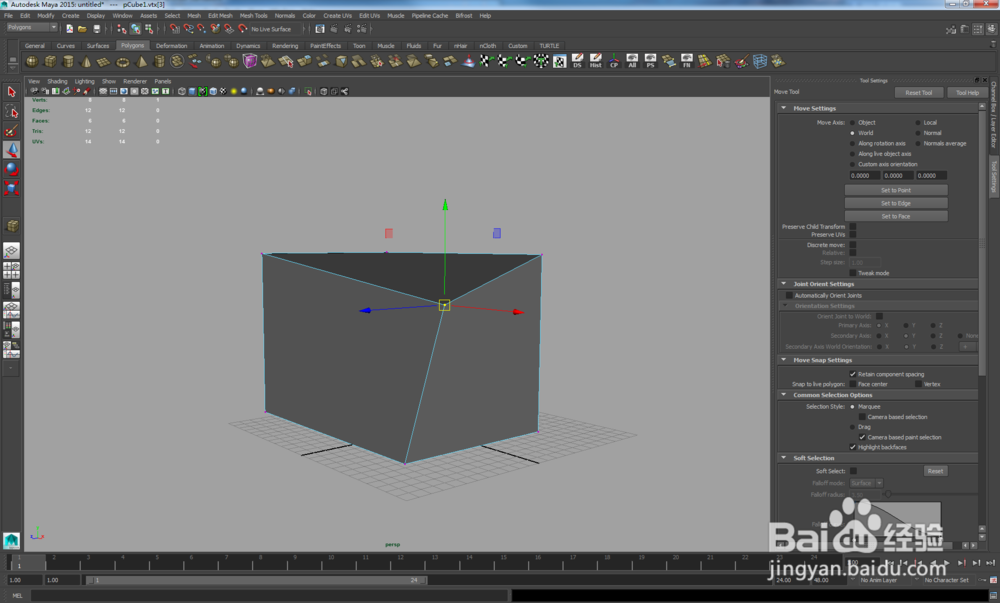Activate the Rotate tool sphere icon
The image size is (1000, 603).
(11, 169)
